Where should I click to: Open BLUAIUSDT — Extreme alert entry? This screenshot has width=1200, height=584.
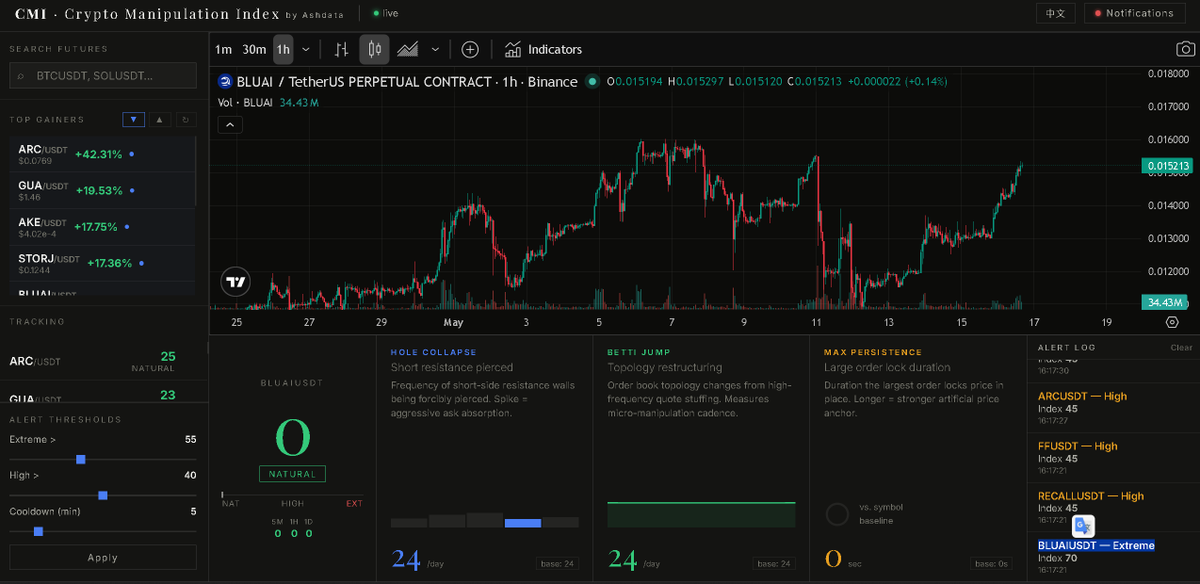click(x=1113, y=559)
